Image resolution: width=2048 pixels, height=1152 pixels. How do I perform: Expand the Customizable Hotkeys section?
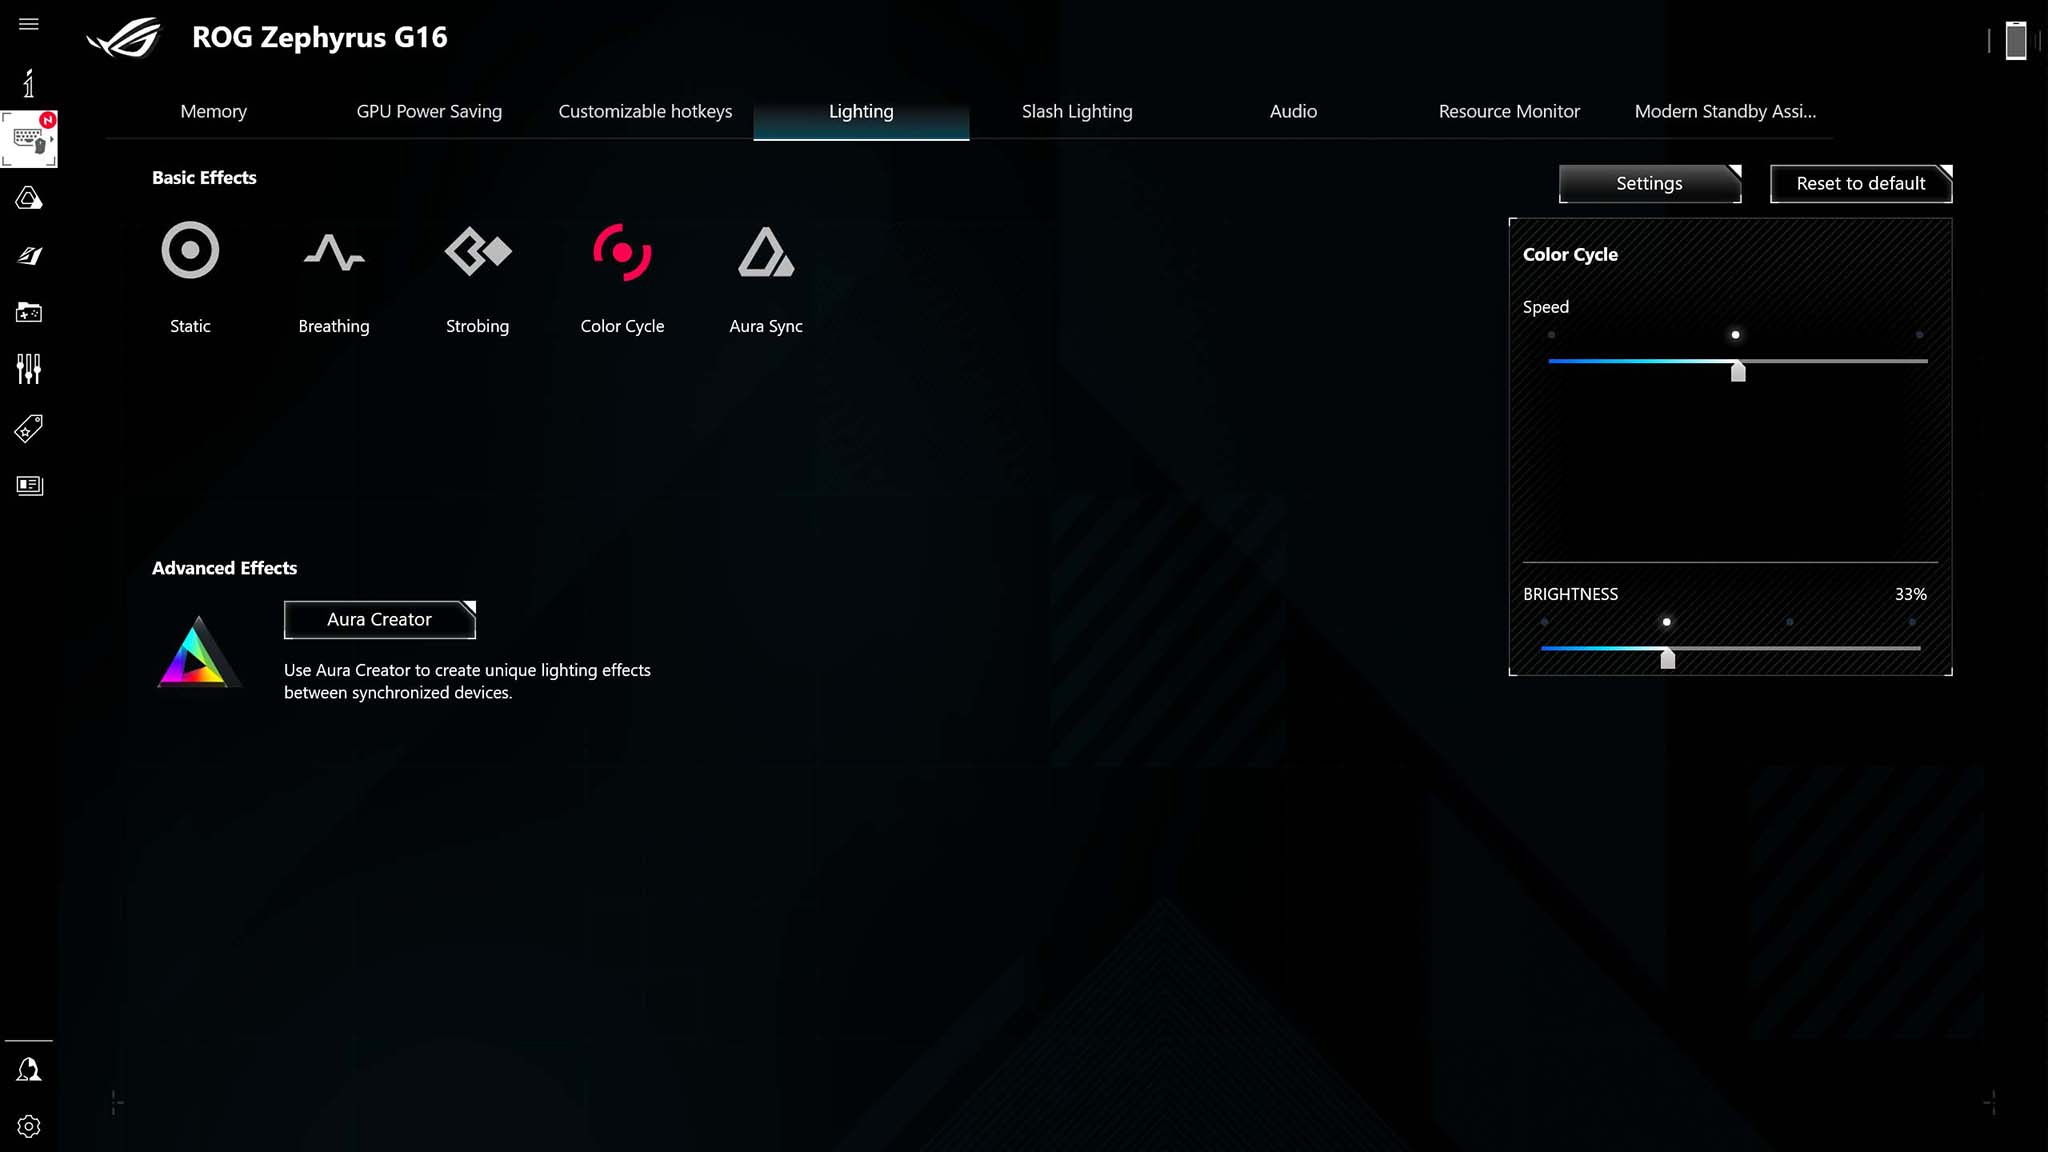(x=646, y=111)
